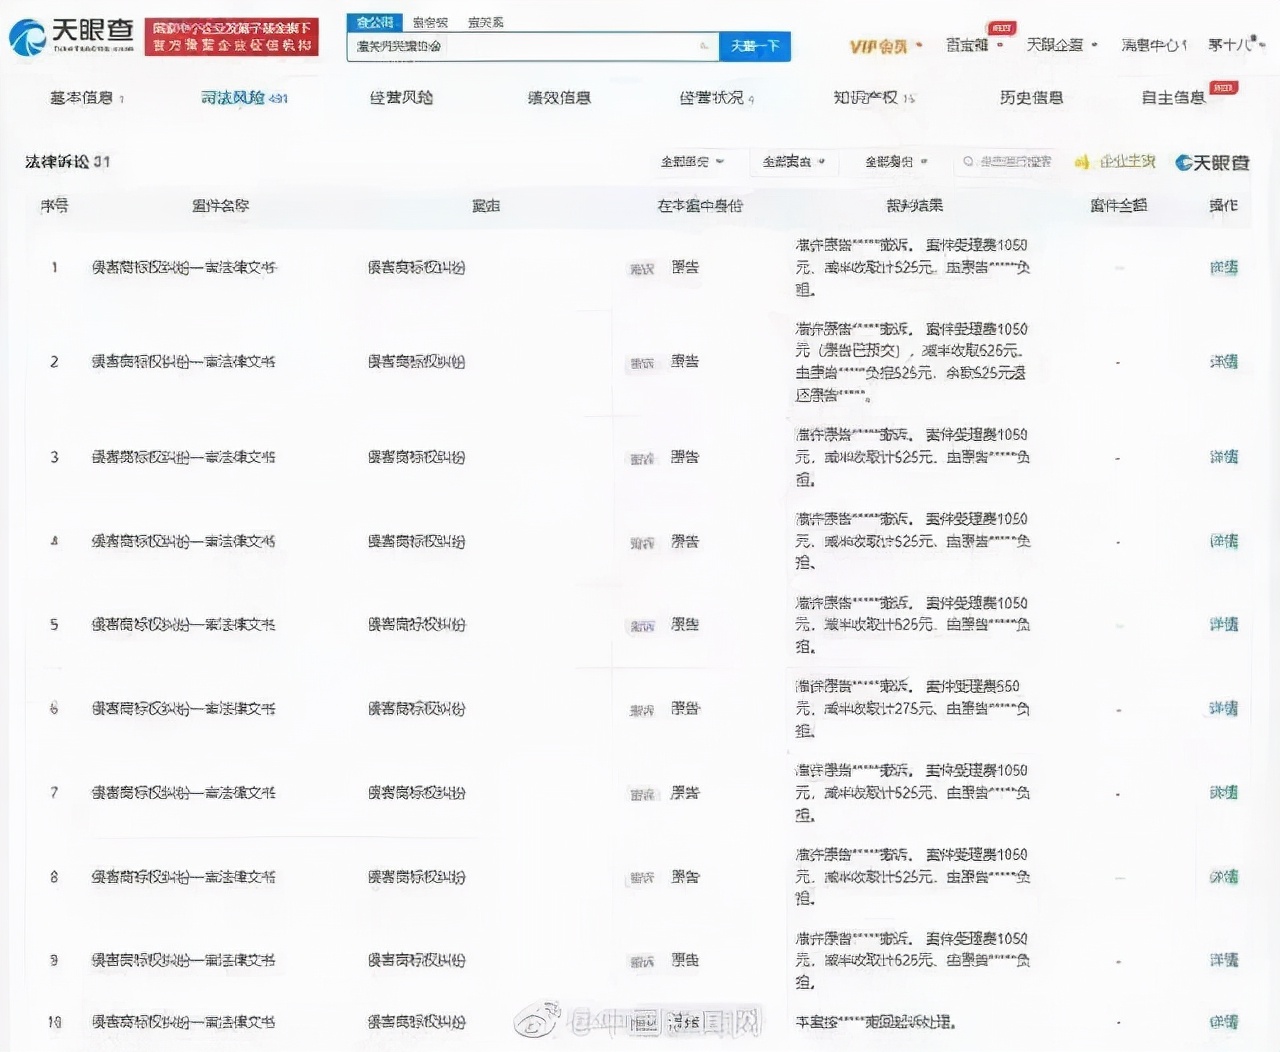Open the 知识产权 navigation tab
Screen dimensions: 1280x1052
click(866, 97)
